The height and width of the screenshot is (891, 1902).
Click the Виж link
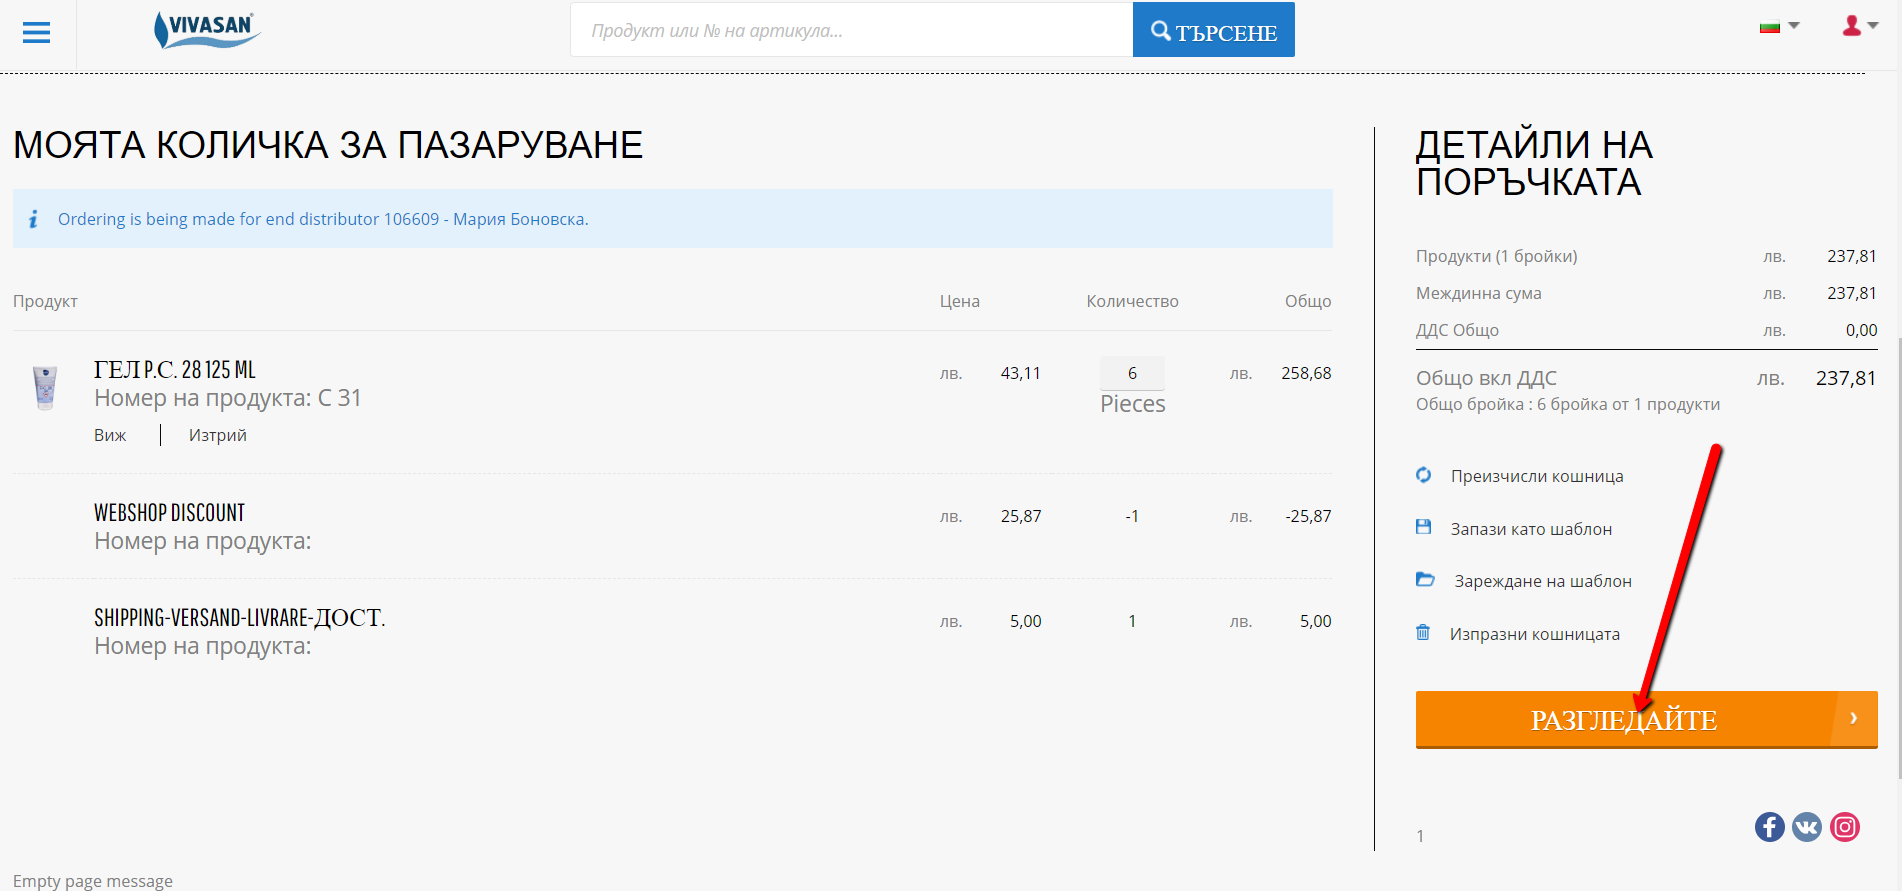(x=110, y=435)
